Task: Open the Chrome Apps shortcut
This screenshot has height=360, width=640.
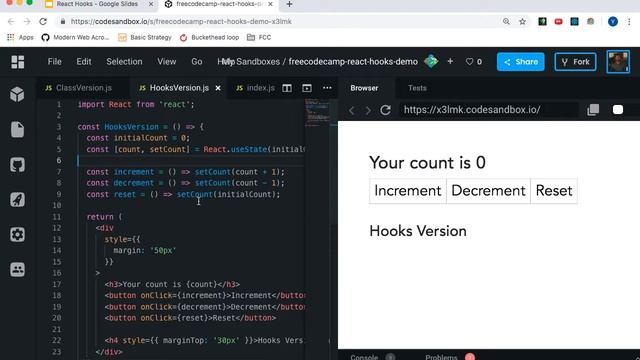Action: (x=20, y=38)
